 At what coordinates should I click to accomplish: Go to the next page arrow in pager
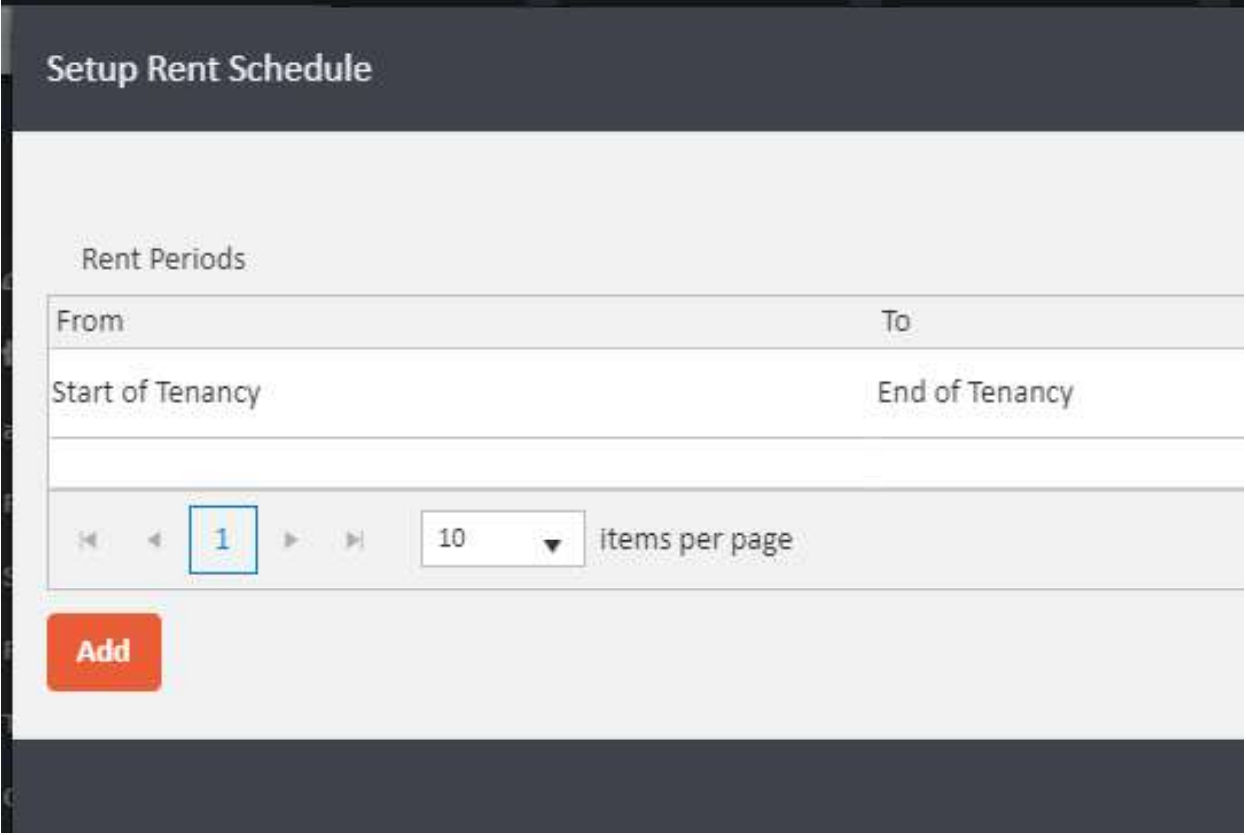(x=291, y=540)
